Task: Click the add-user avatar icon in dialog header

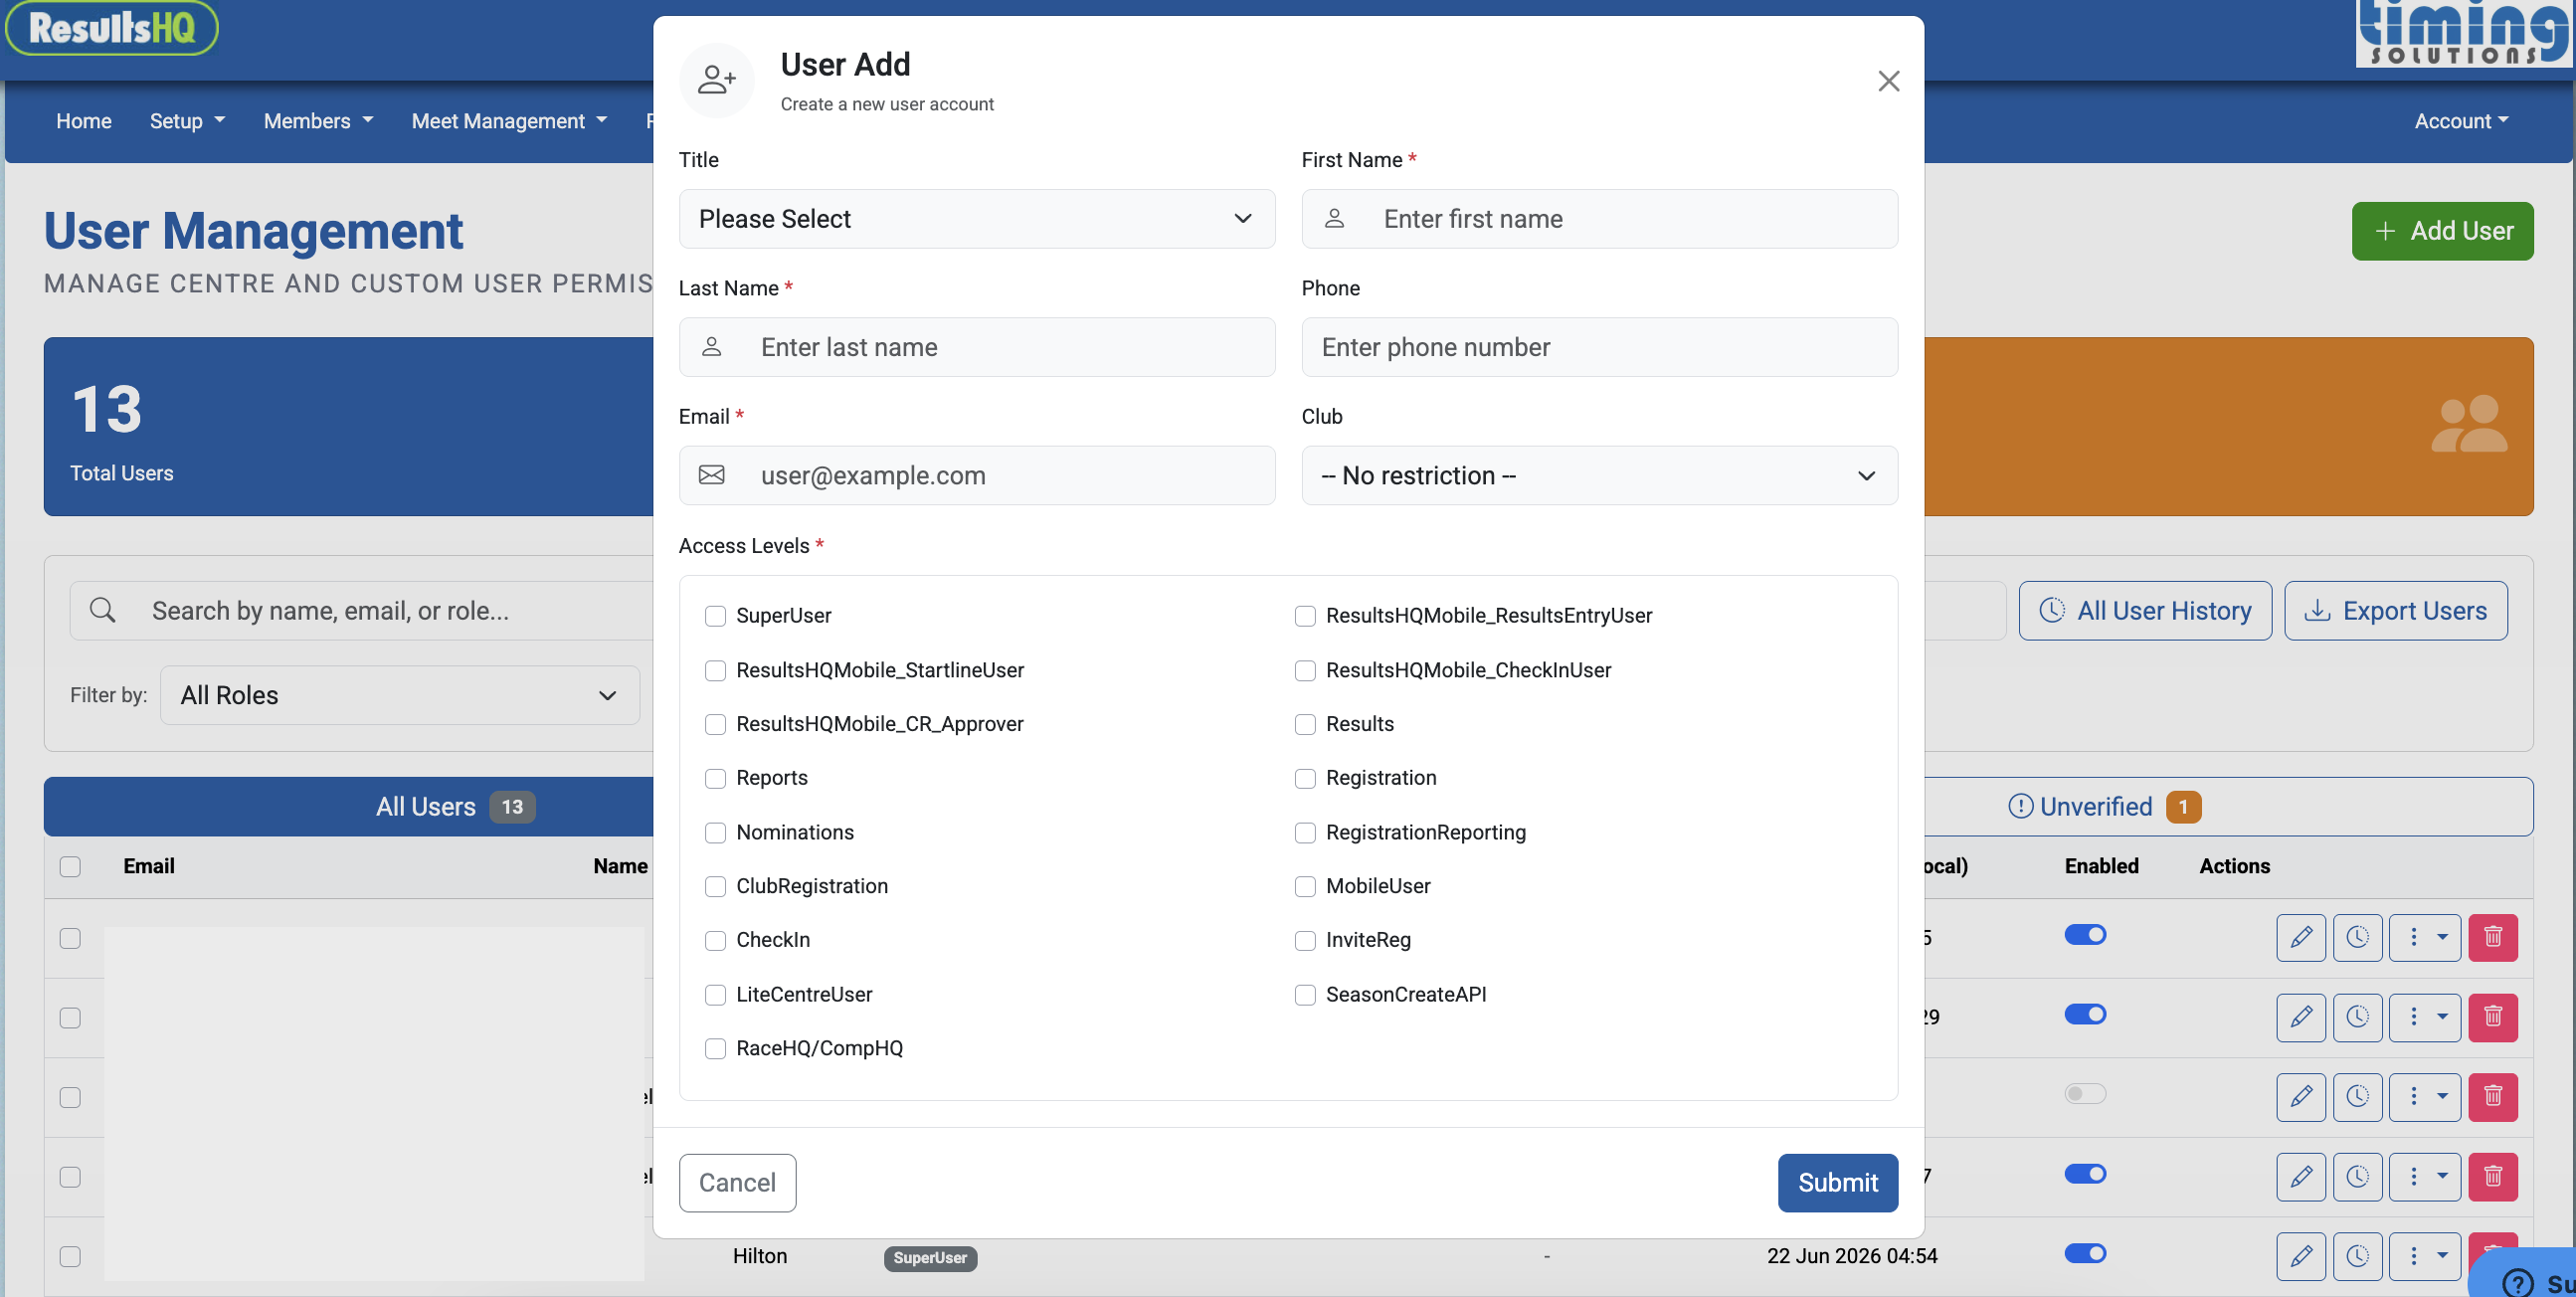Action: (x=716, y=80)
